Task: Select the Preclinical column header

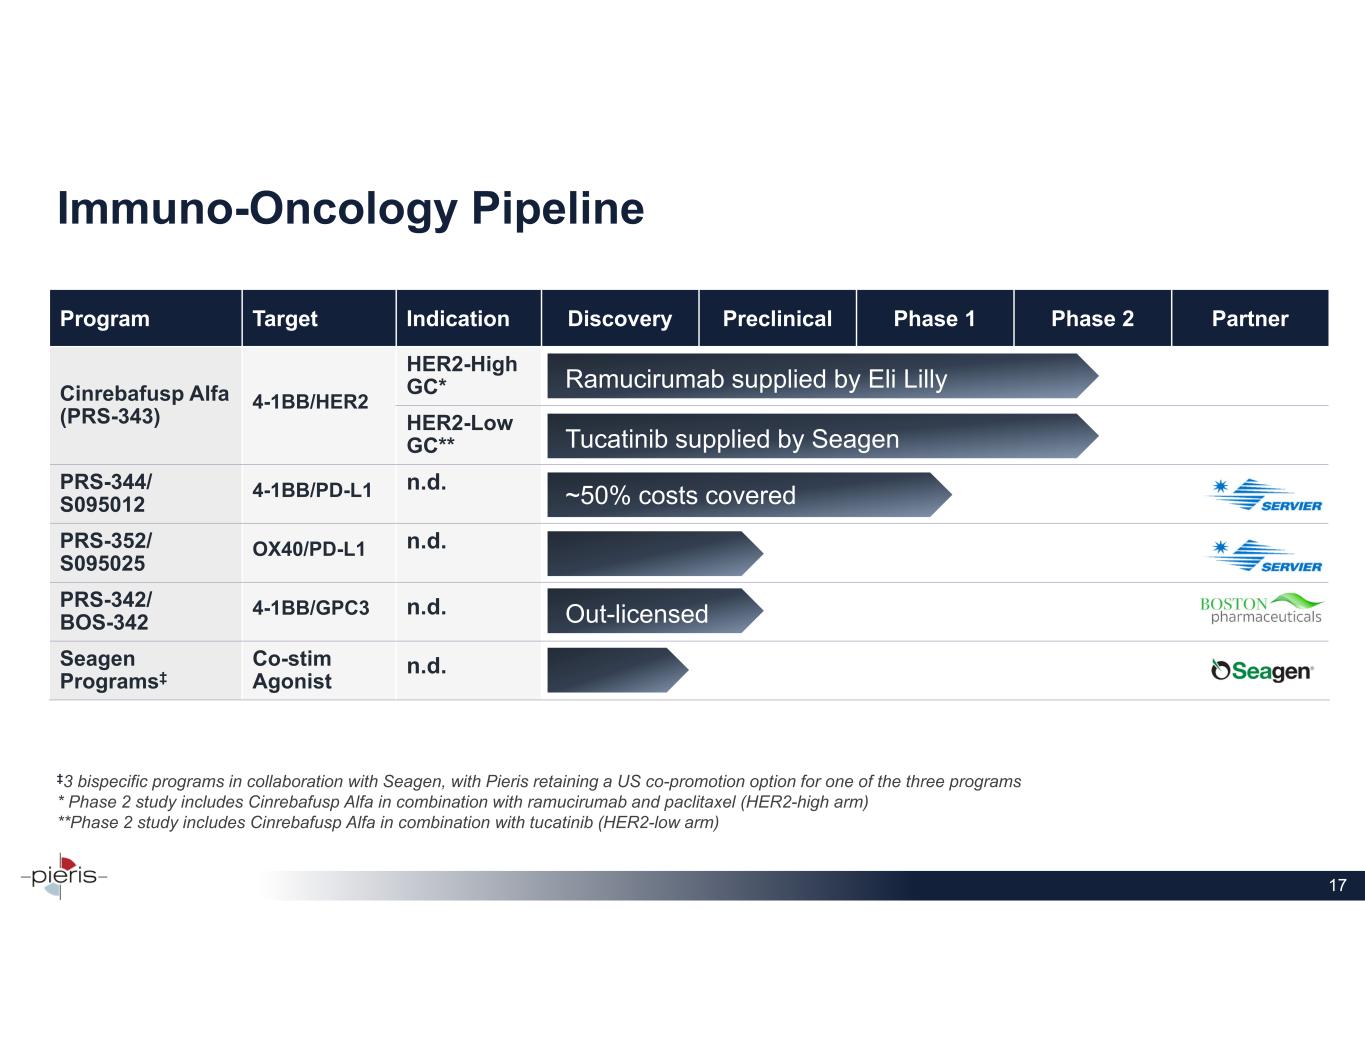Action: tap(777, 318)
